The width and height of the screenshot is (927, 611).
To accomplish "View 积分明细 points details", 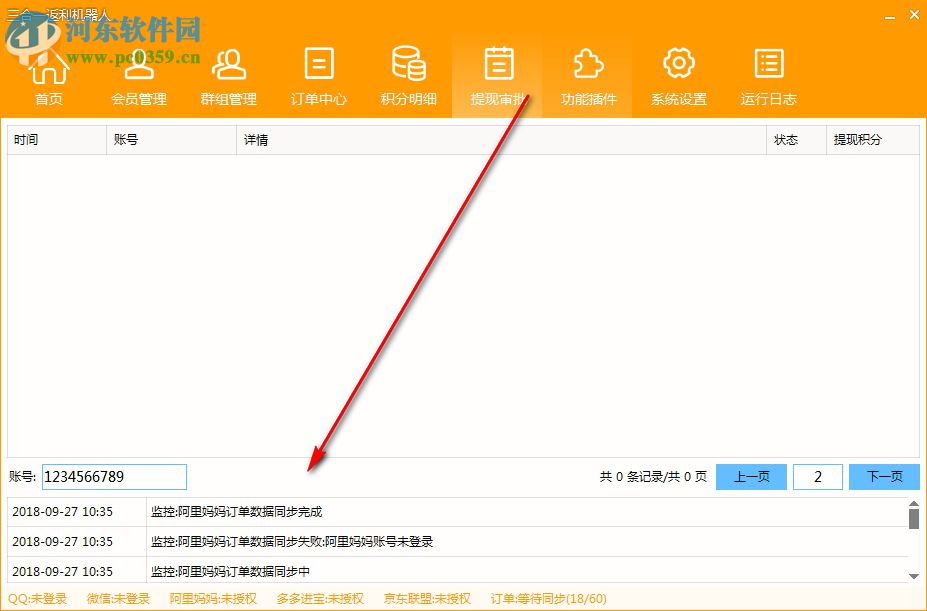I will (407, 75).
